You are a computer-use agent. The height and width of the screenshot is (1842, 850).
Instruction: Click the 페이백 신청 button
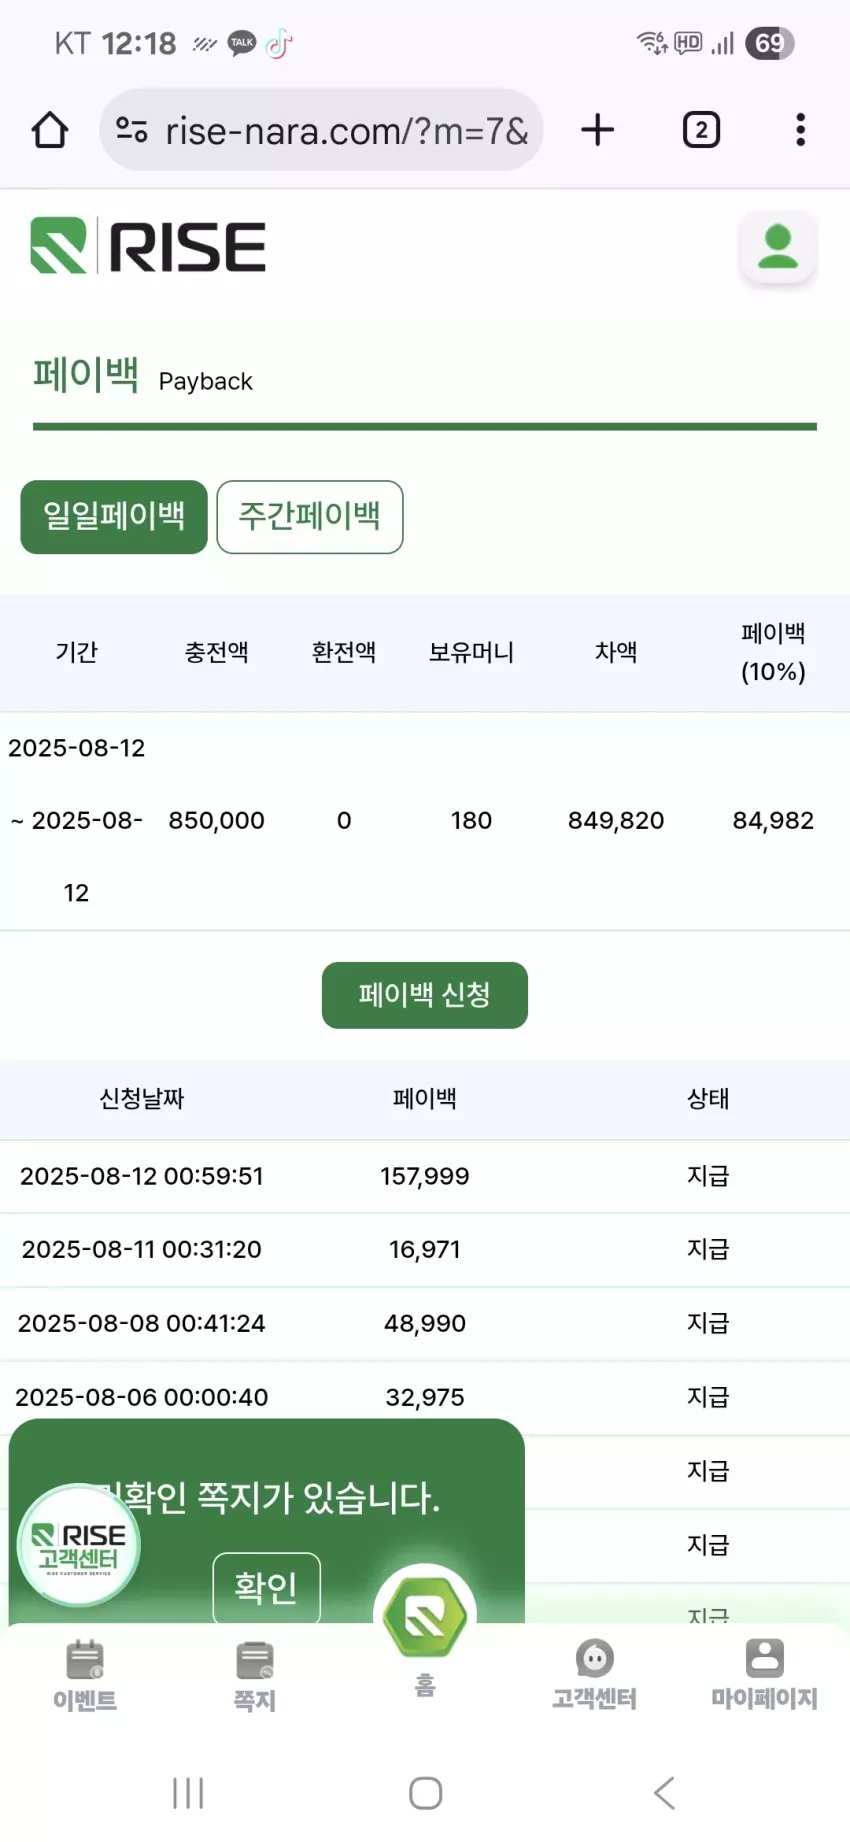coord(424,995)
